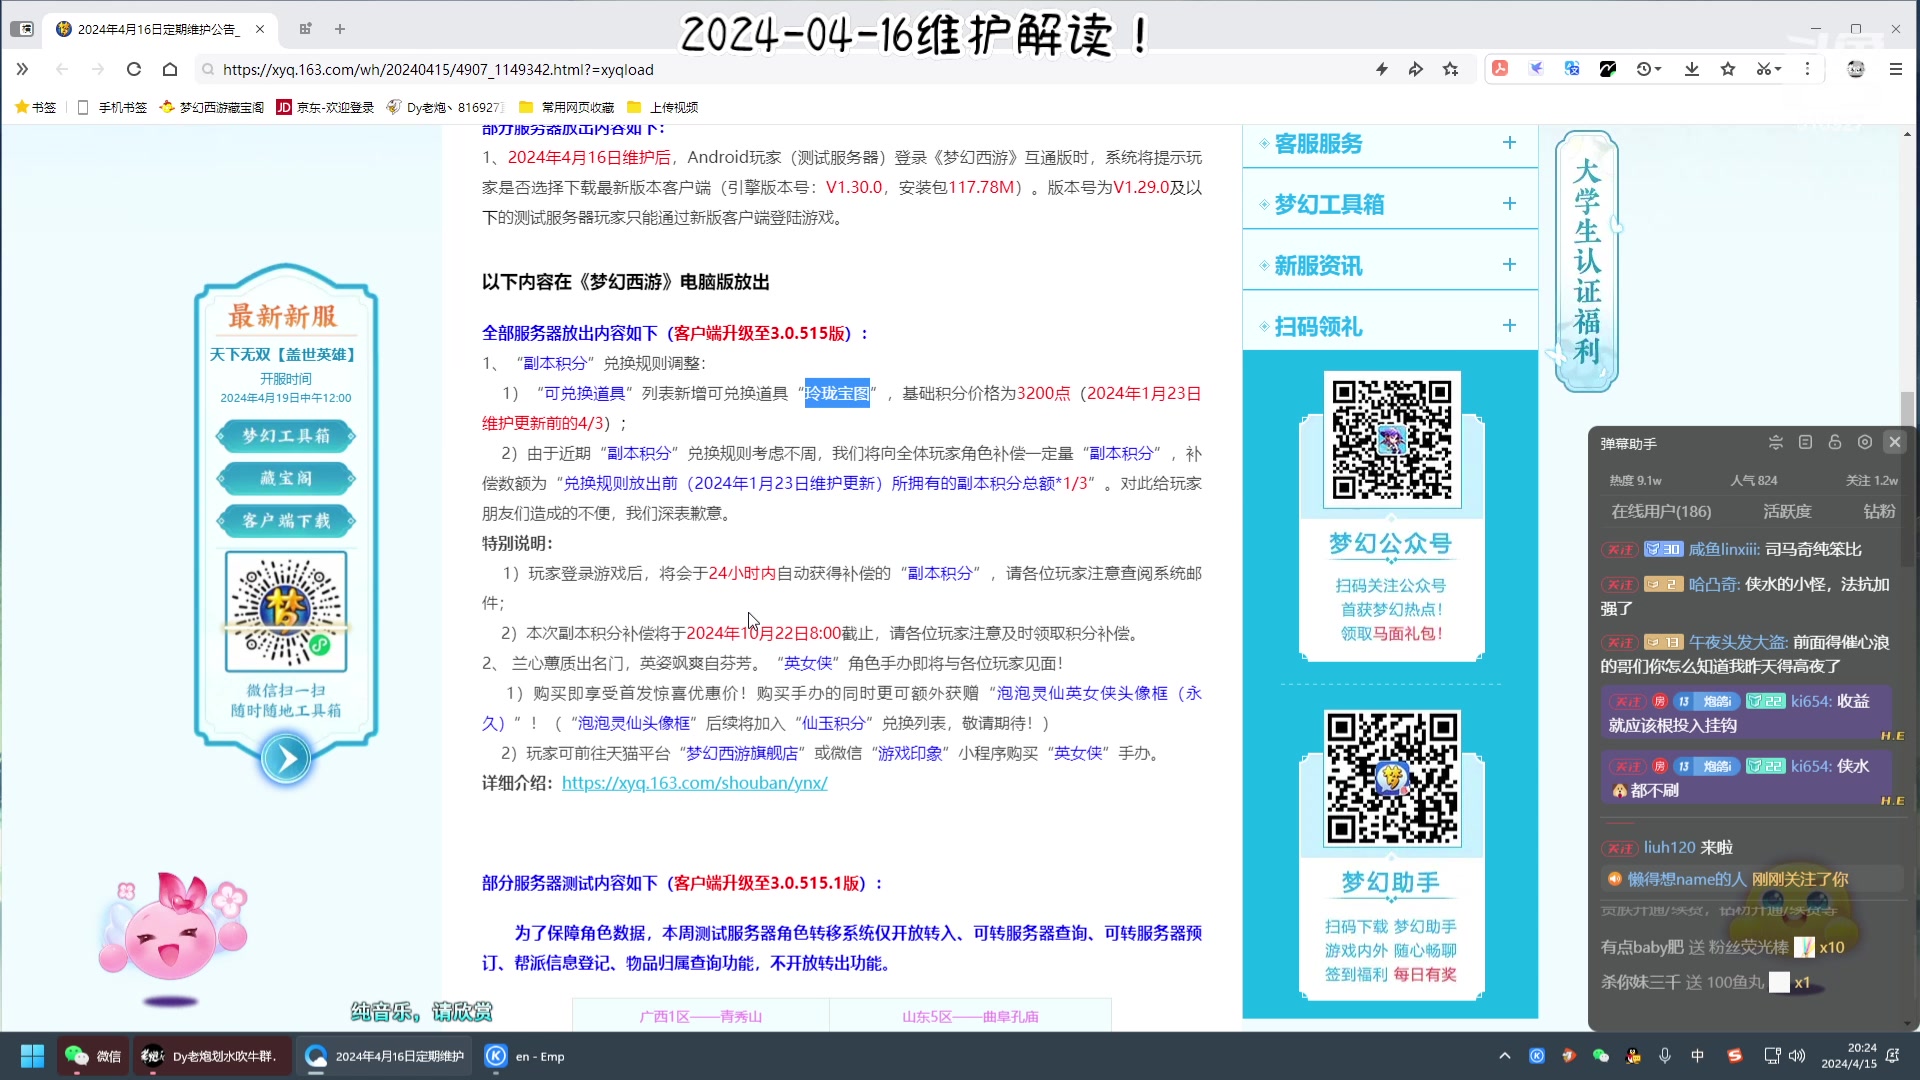The width and height of the screenshot is (1920, 1080).
Task: Click the 梦幻公众号 QR code image
Action: [1392, 440]
